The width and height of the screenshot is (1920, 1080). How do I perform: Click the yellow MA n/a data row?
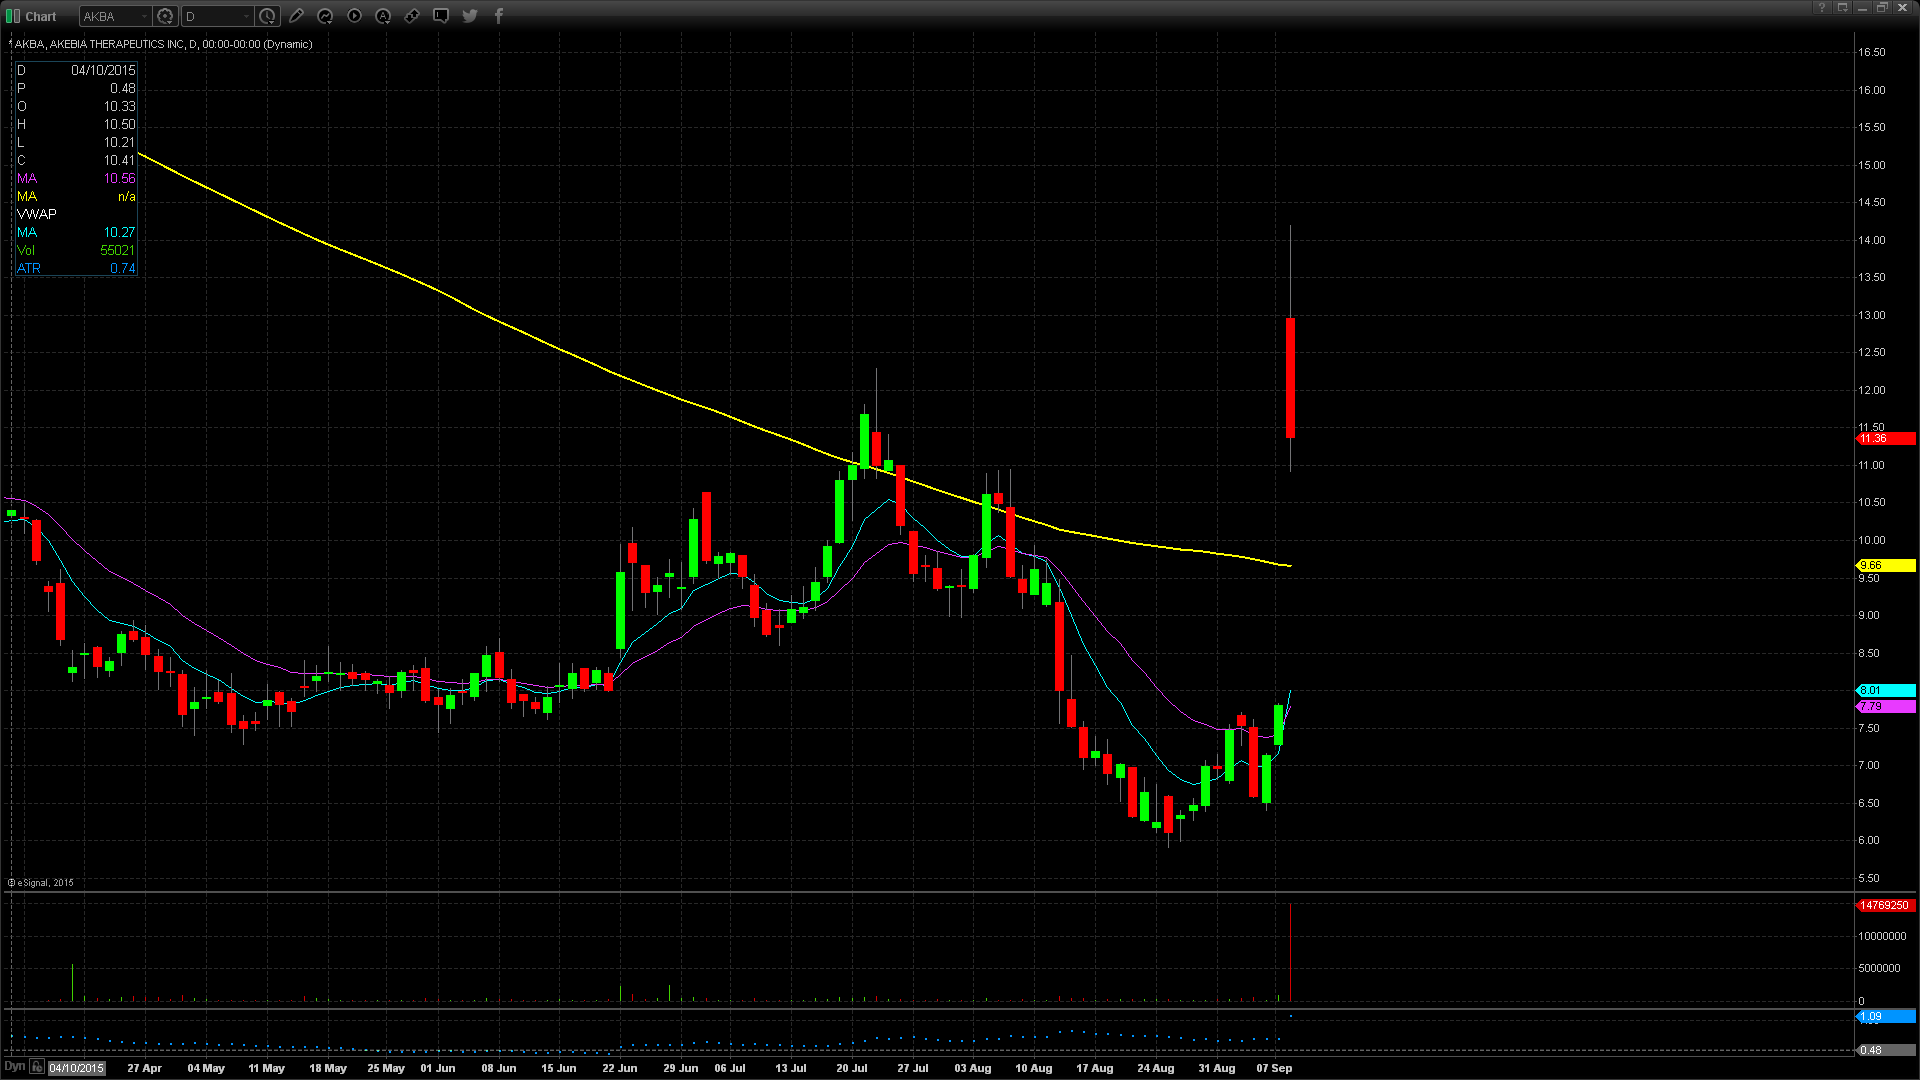tap(76, 197)
